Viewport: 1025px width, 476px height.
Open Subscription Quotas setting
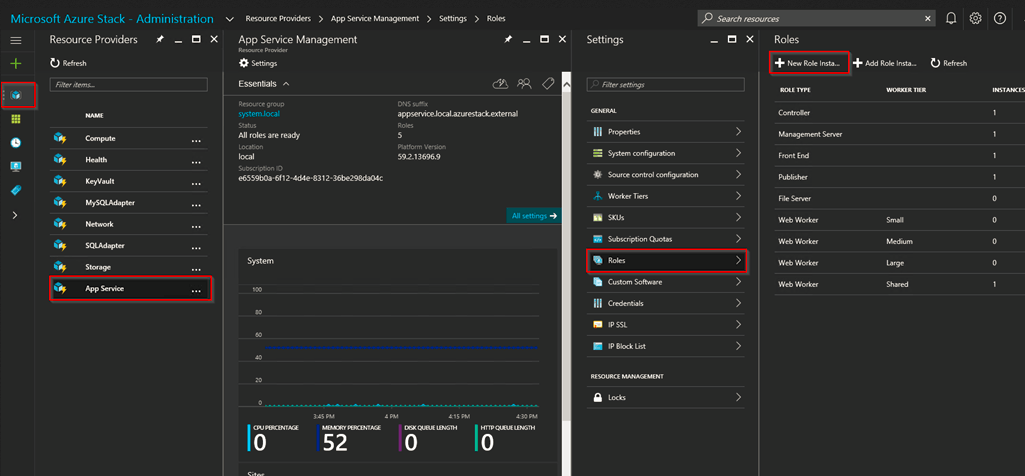click(665, 239)
